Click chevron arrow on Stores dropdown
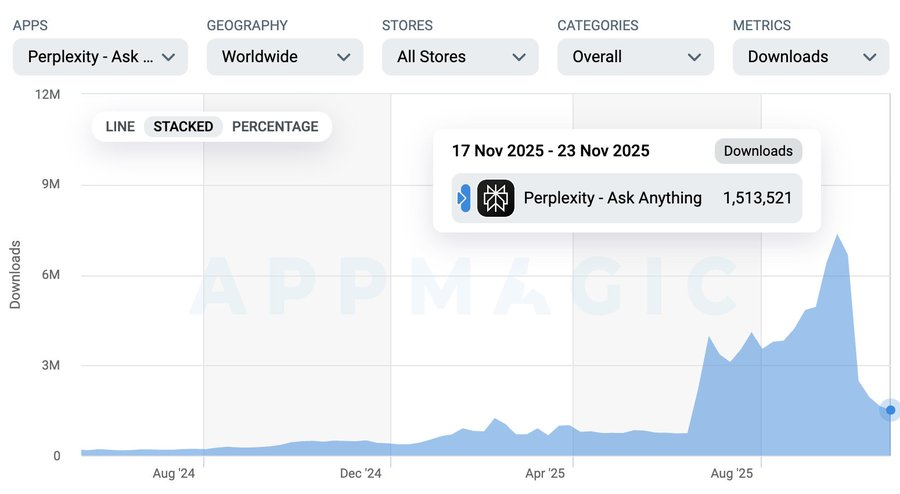Viewport: 900px width, 494px height. click(x=519, y=58)
